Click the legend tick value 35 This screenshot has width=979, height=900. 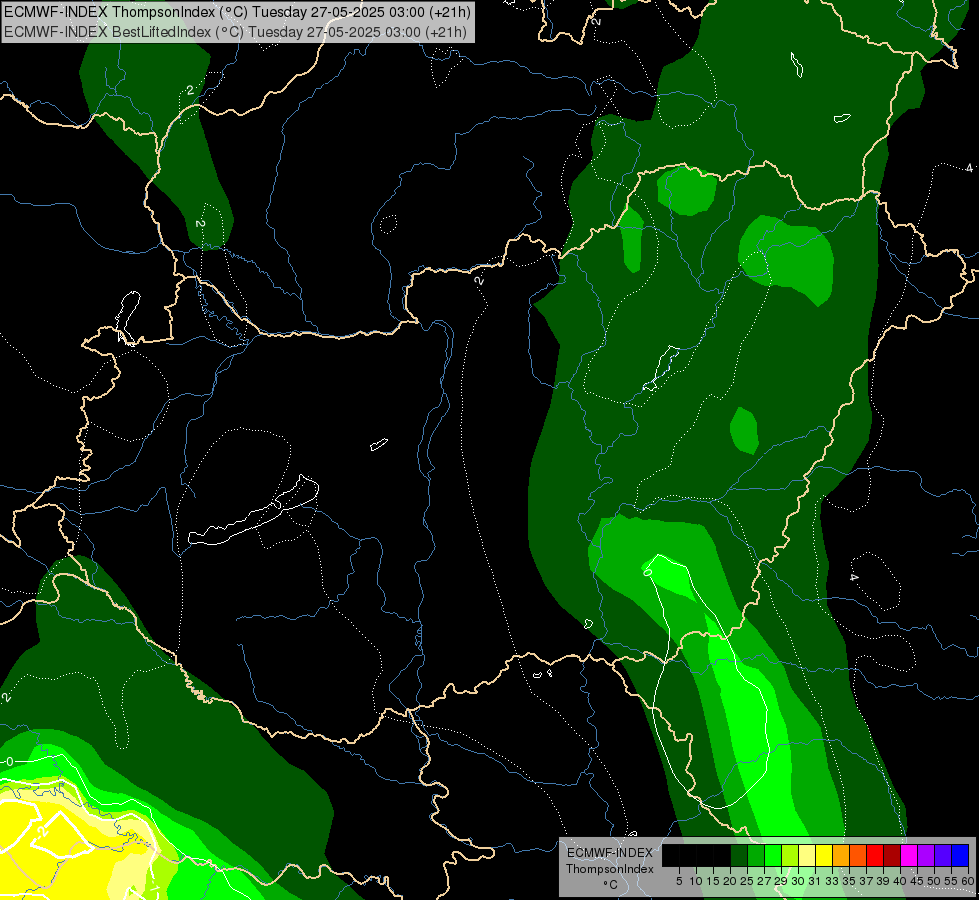point(849,881)
